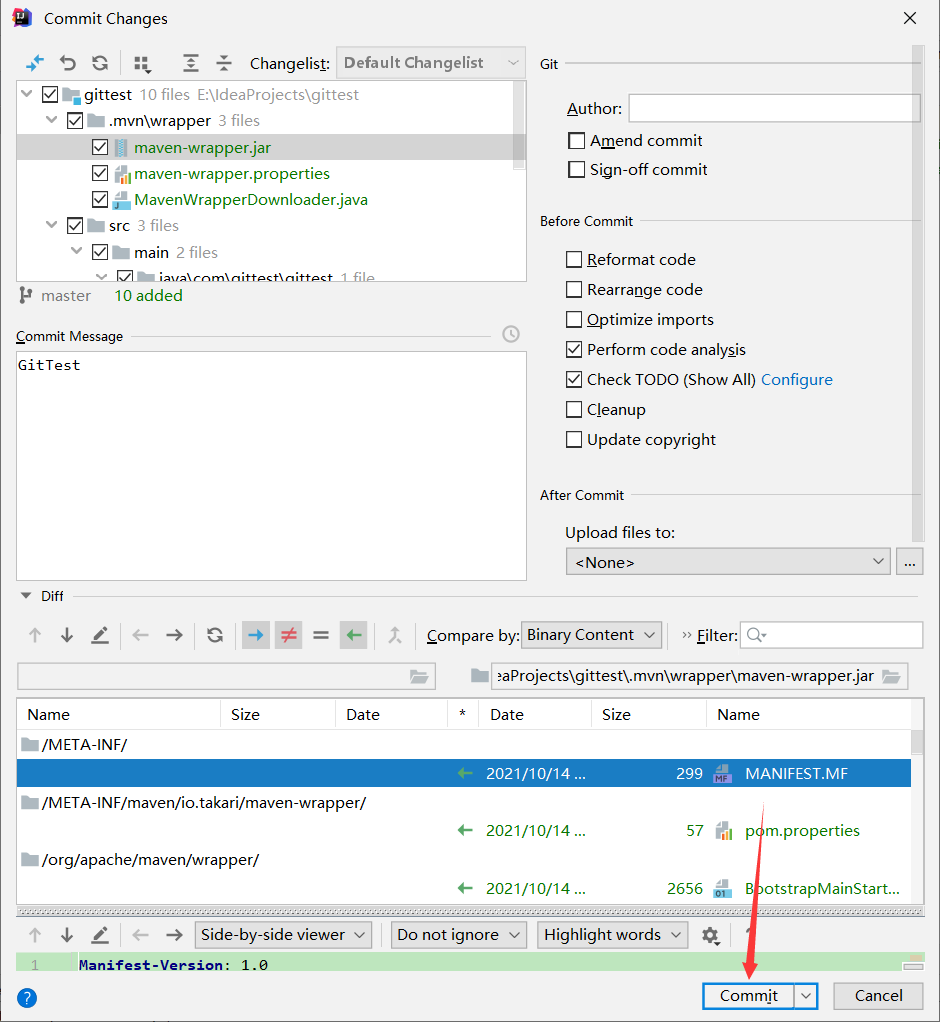Refresh changes in the top toolbar
This screenshot has height=1022, width=940.
(100, 63)
